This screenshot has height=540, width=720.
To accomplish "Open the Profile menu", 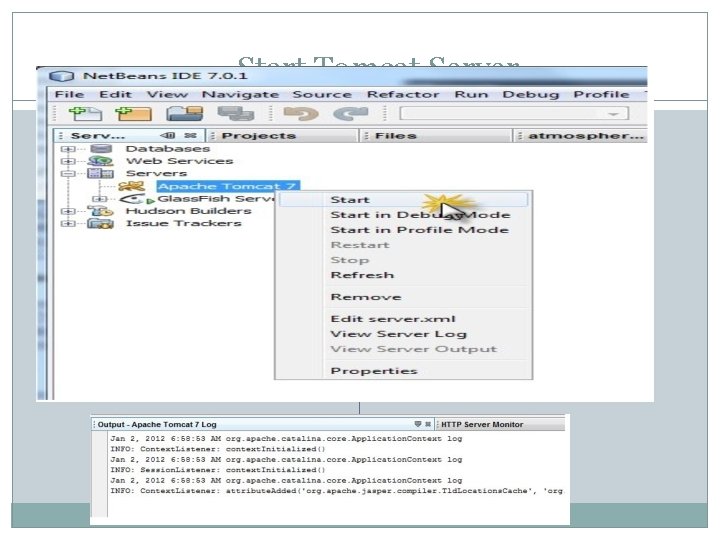I will point(601,95).
